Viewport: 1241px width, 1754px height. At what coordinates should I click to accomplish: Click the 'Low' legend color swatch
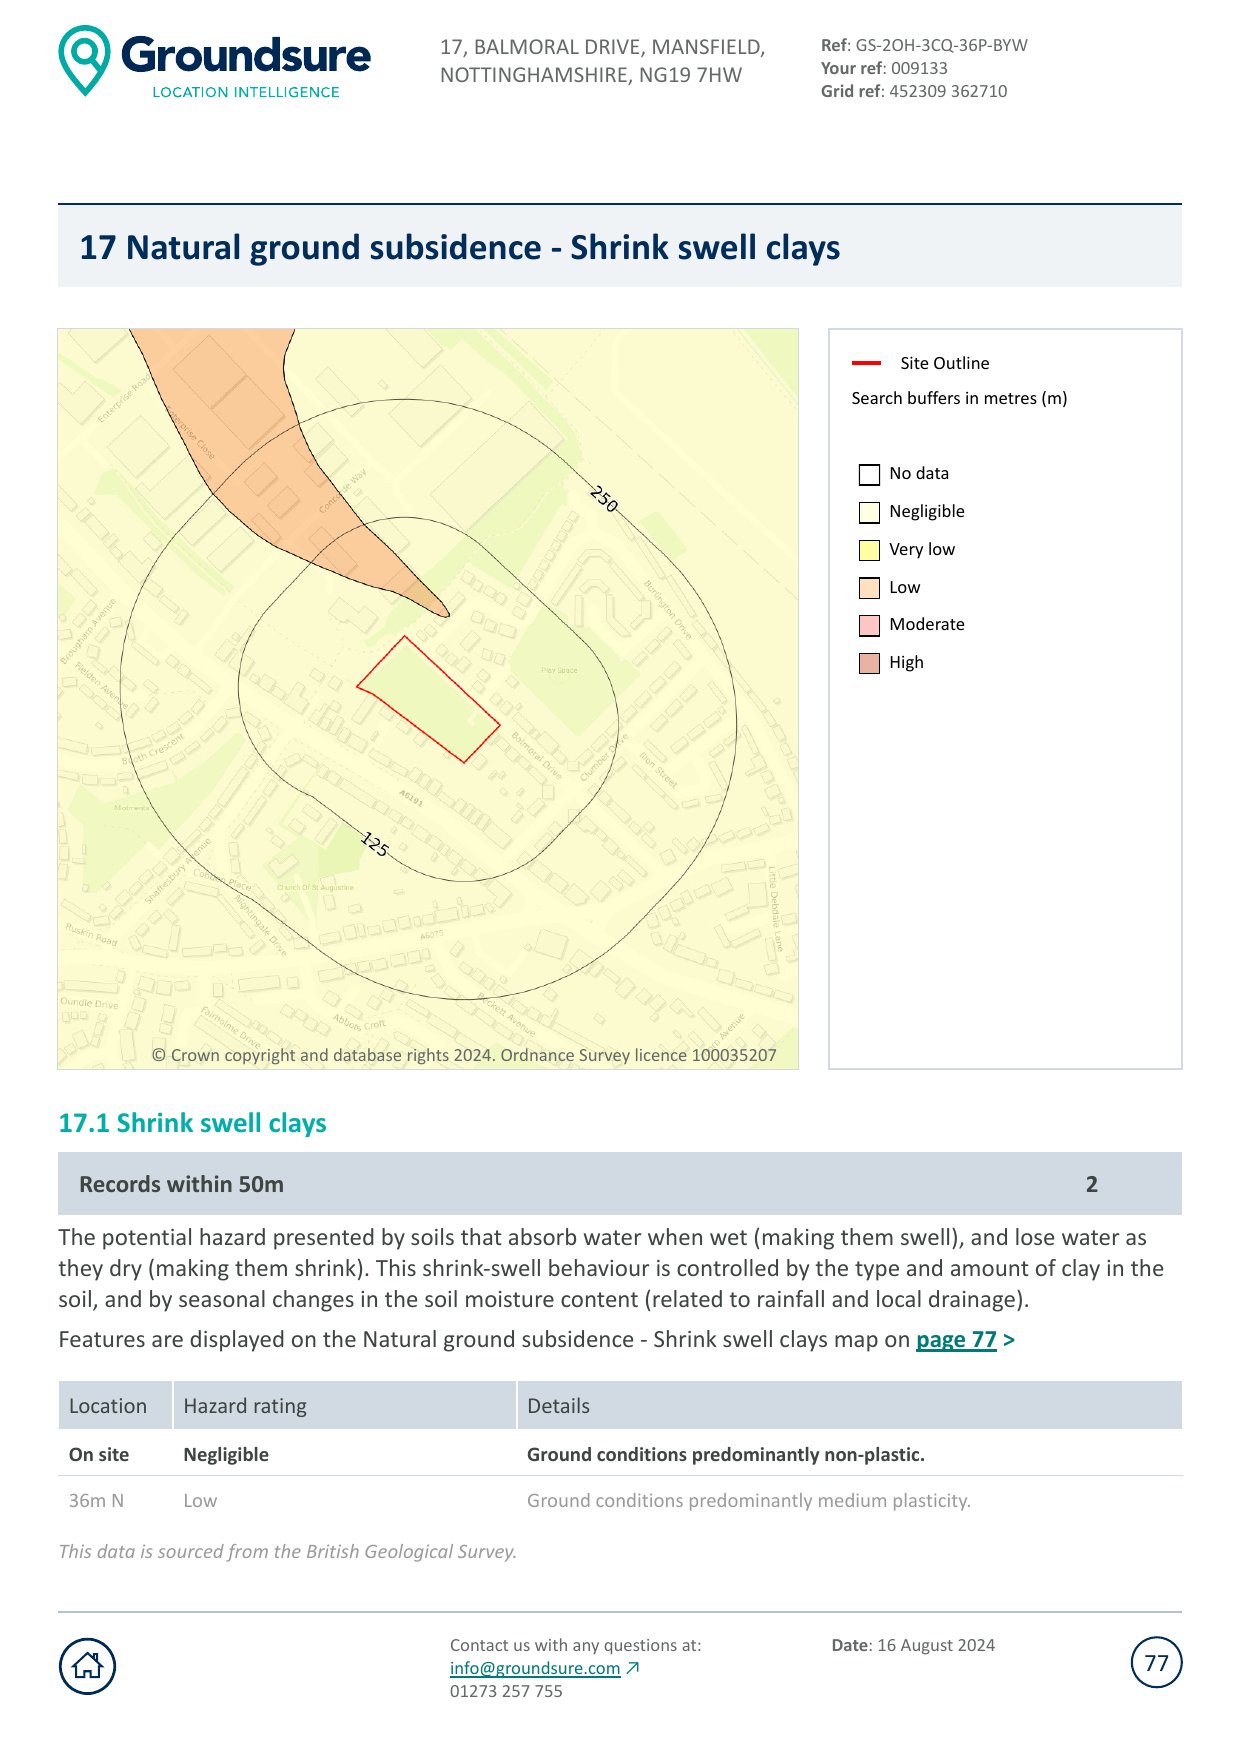click(x=870, y=588)
